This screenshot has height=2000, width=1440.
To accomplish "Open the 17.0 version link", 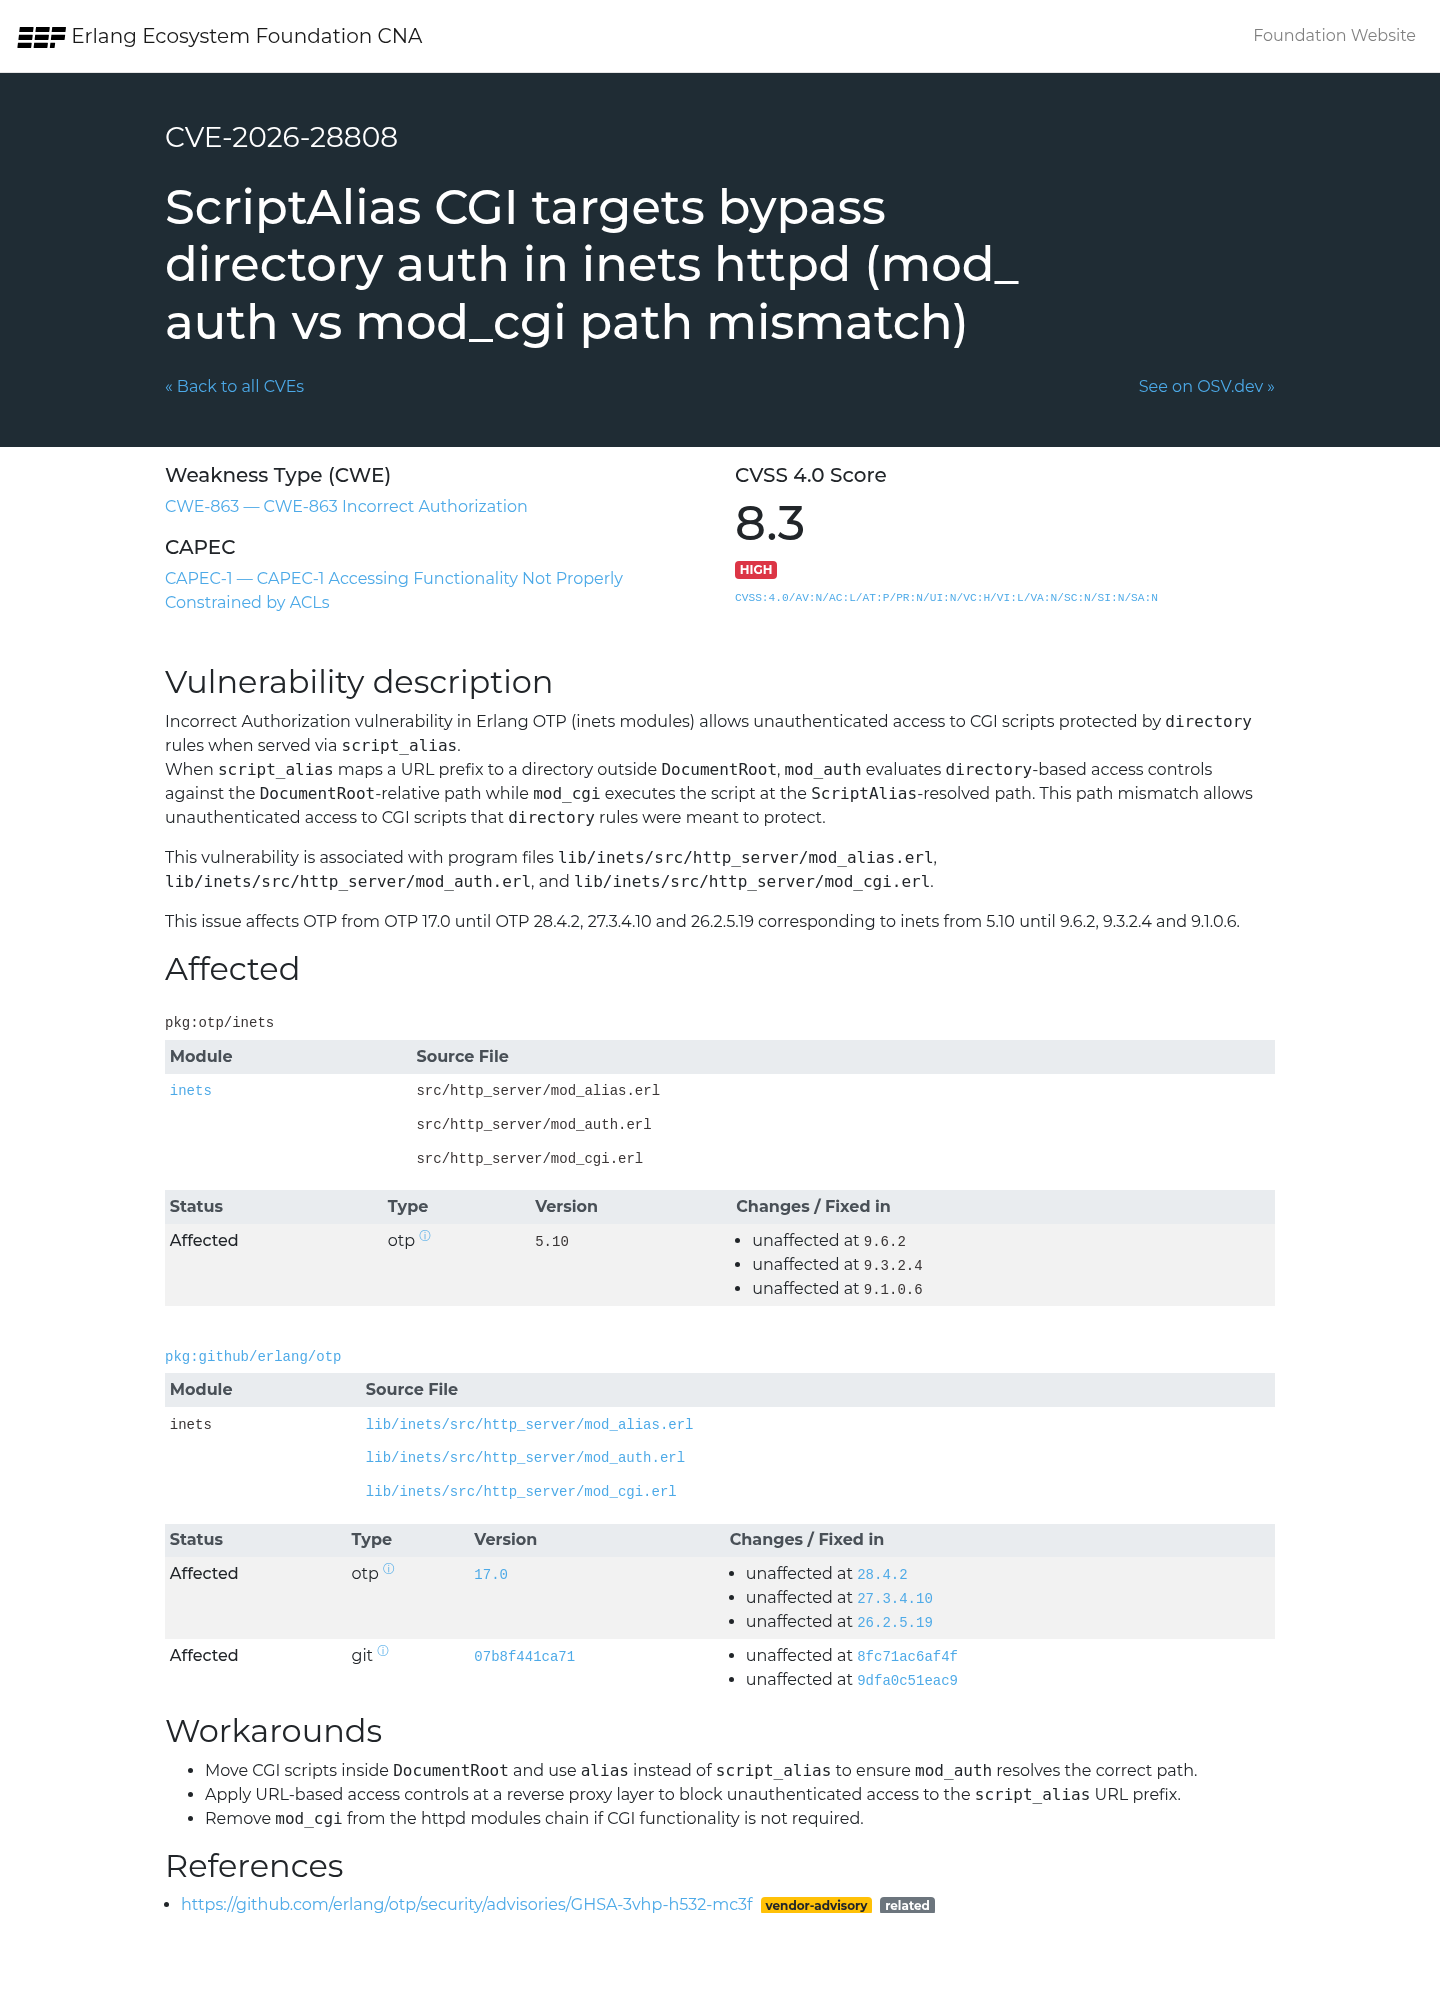I will pyautogui.click(x=491, y=1575).
